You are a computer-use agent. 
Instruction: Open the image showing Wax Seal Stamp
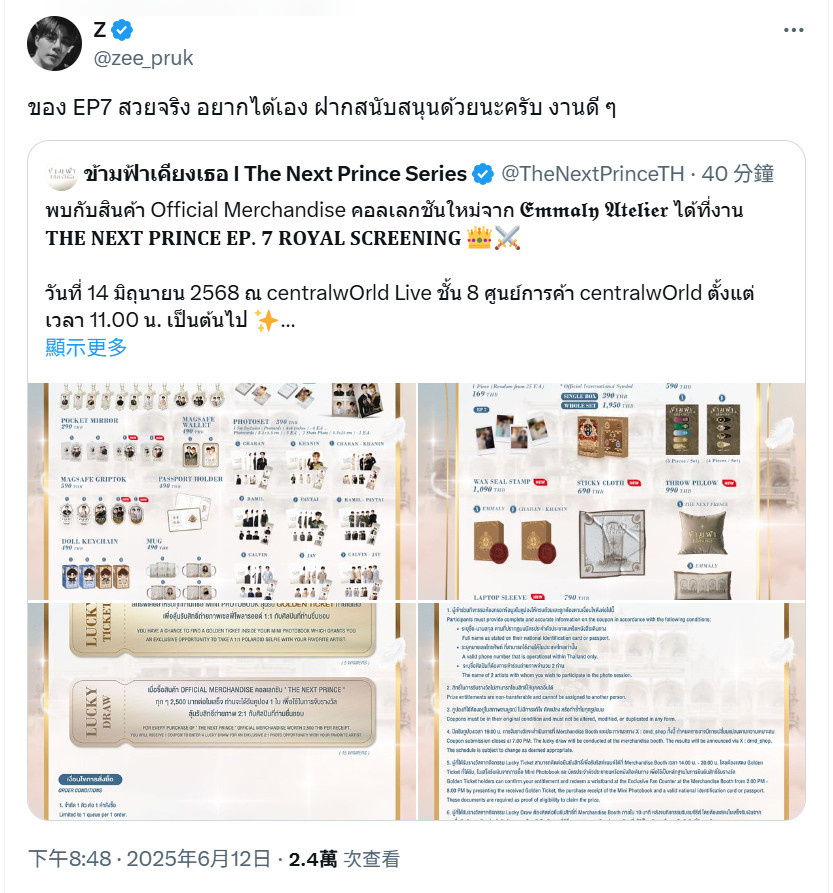point(612,491)
